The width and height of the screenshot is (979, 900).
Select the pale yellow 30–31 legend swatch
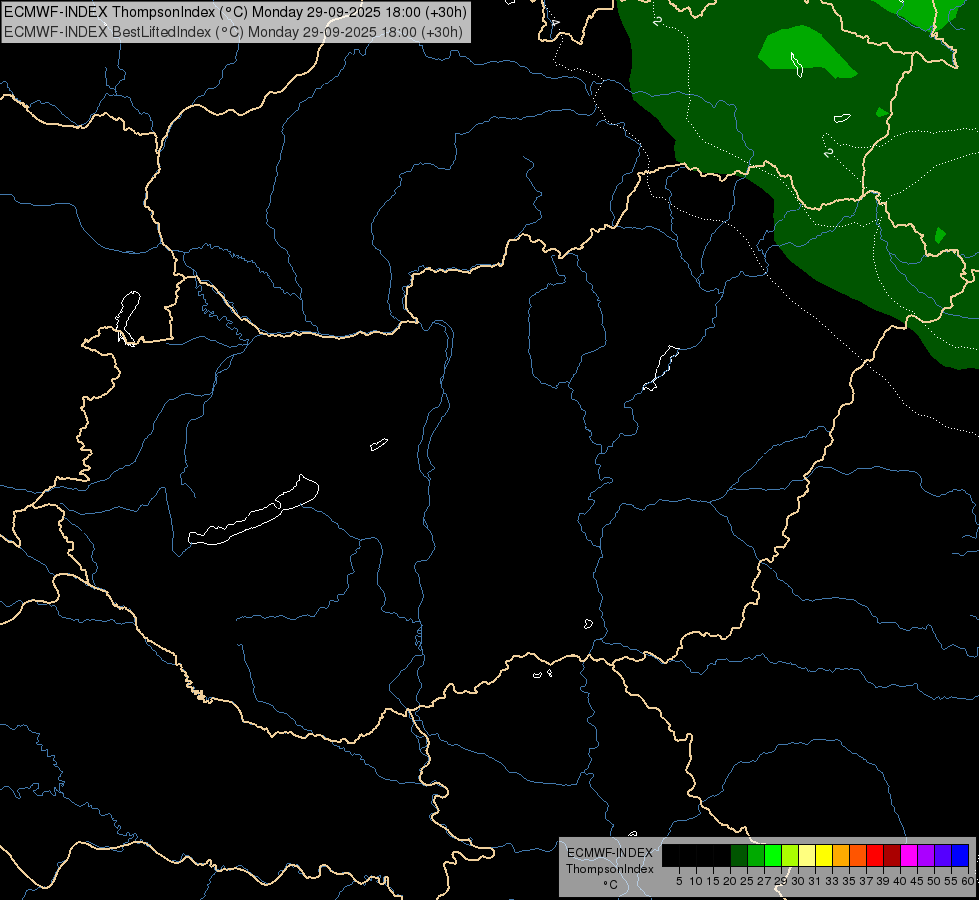(x=807, y=855)
